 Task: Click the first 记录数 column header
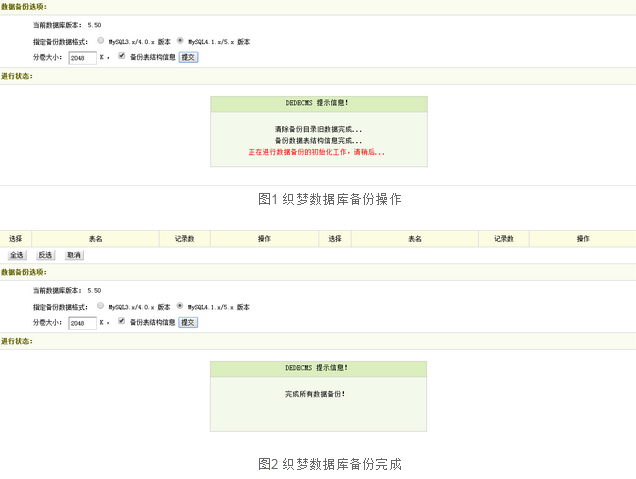pos(184,239)
